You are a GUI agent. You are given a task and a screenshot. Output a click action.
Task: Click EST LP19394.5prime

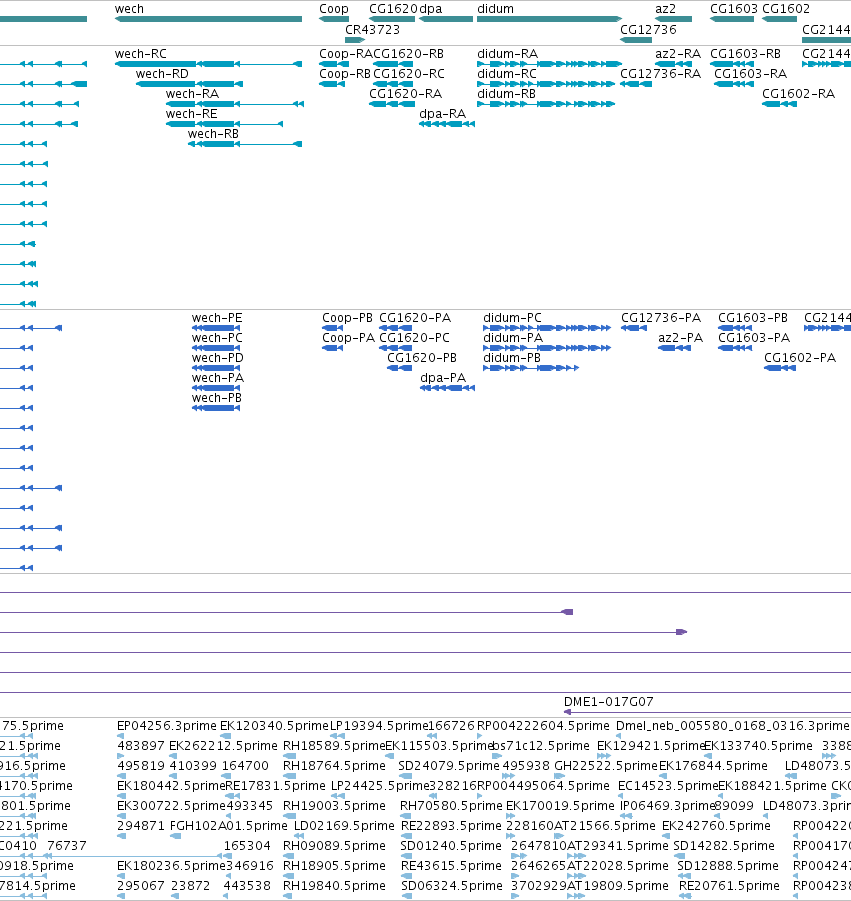click(379, 726)
